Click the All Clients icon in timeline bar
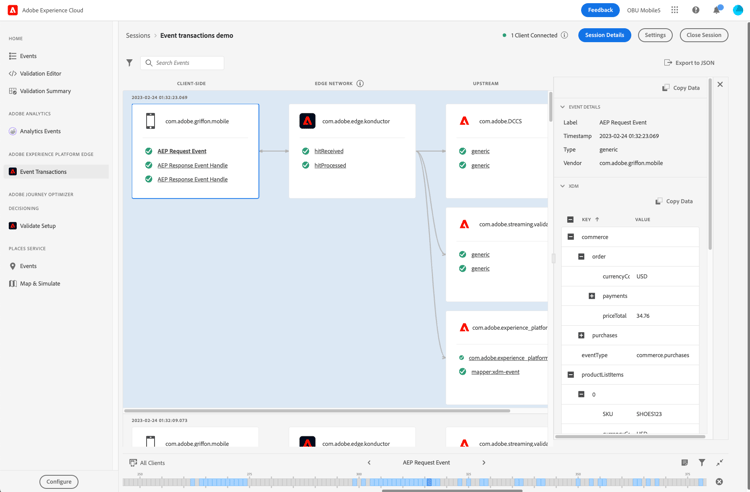Screen dimensions: 750x492 (133, 462)
